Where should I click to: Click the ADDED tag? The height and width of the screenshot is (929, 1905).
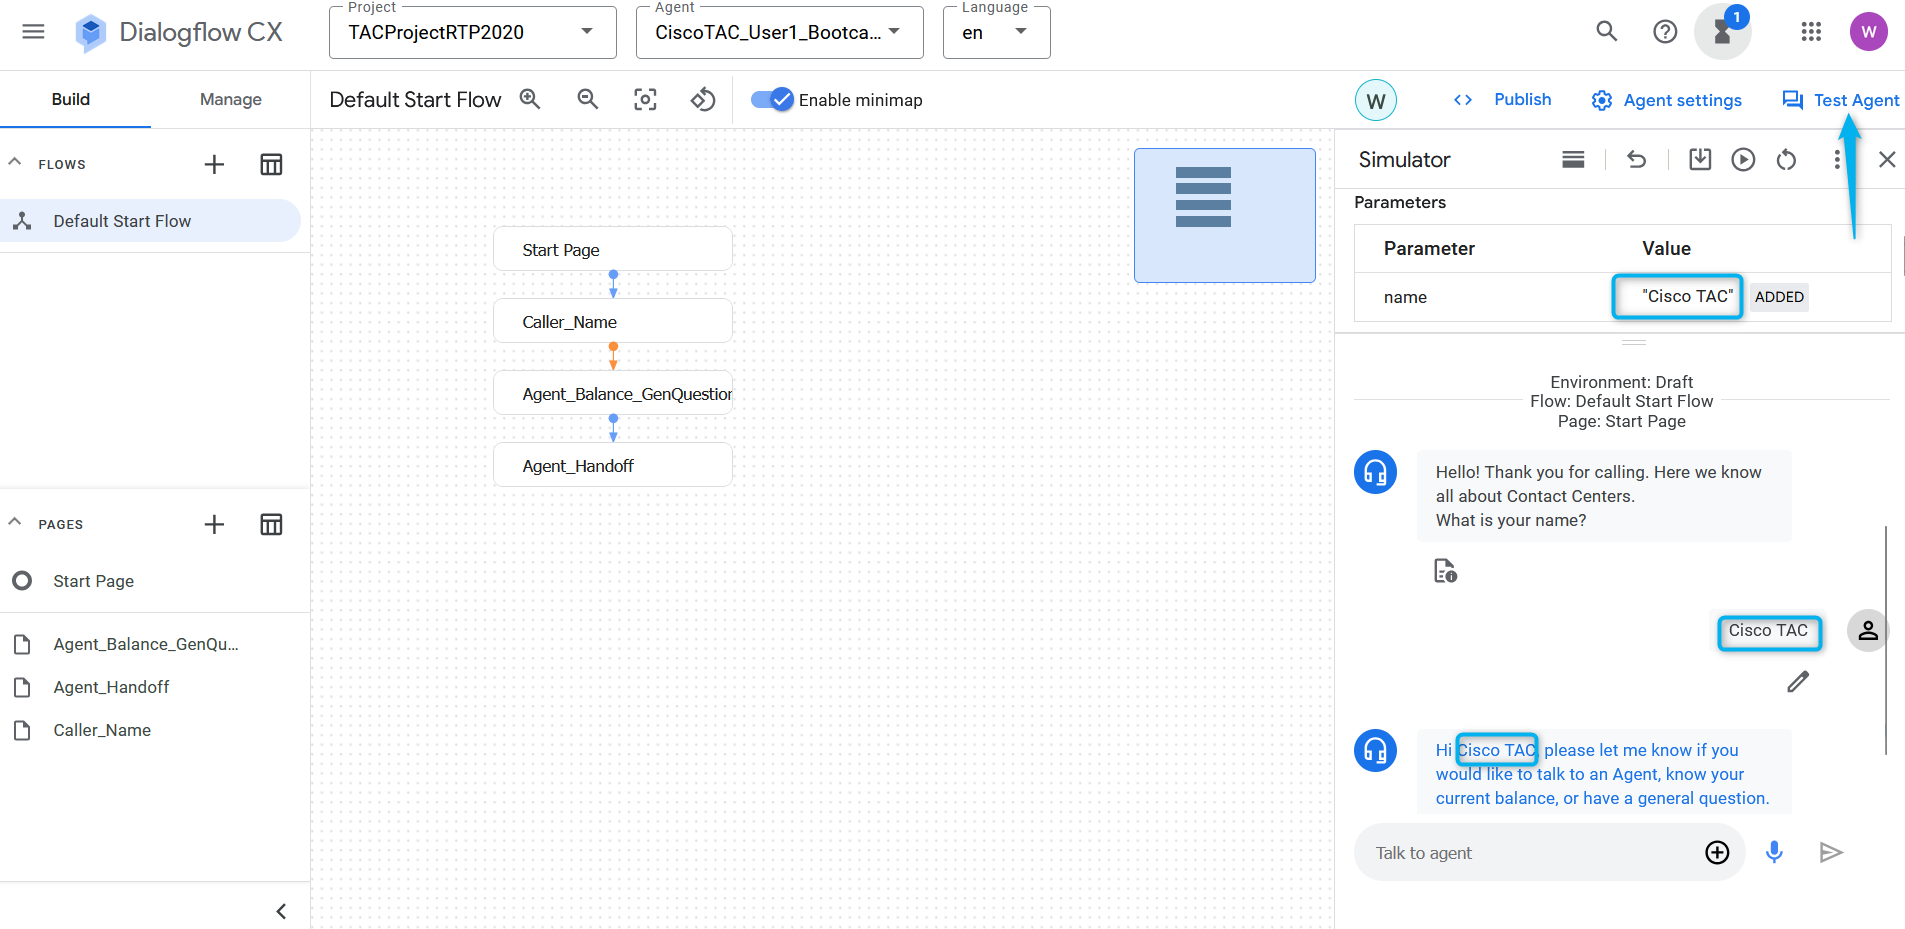tap(1779, 297)
